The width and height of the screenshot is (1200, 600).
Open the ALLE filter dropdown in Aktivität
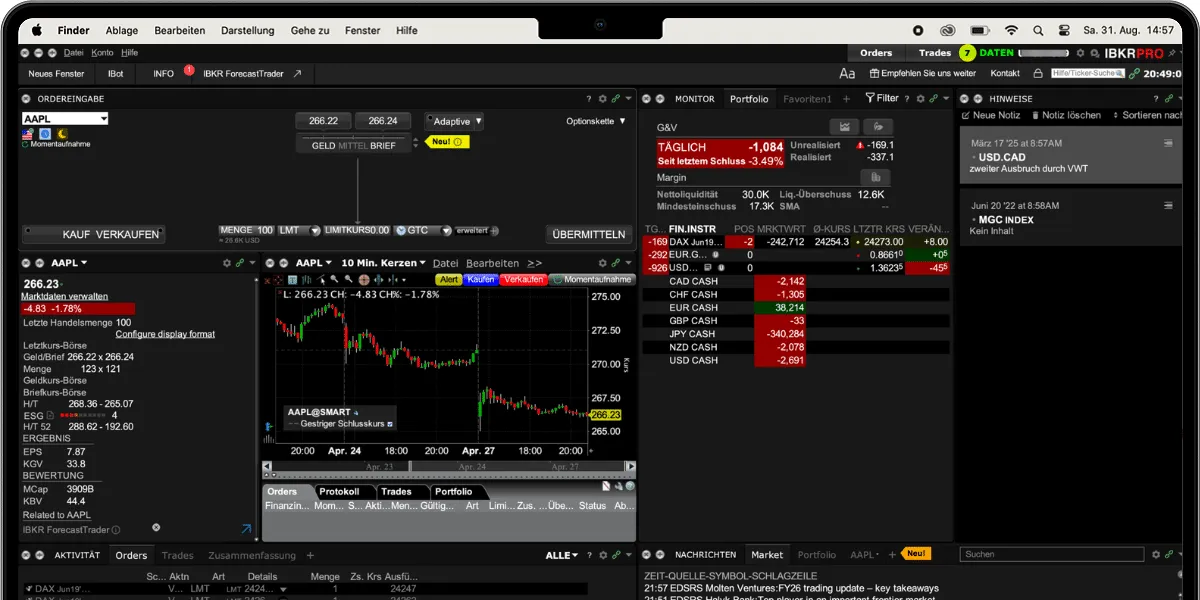point(562,555)
